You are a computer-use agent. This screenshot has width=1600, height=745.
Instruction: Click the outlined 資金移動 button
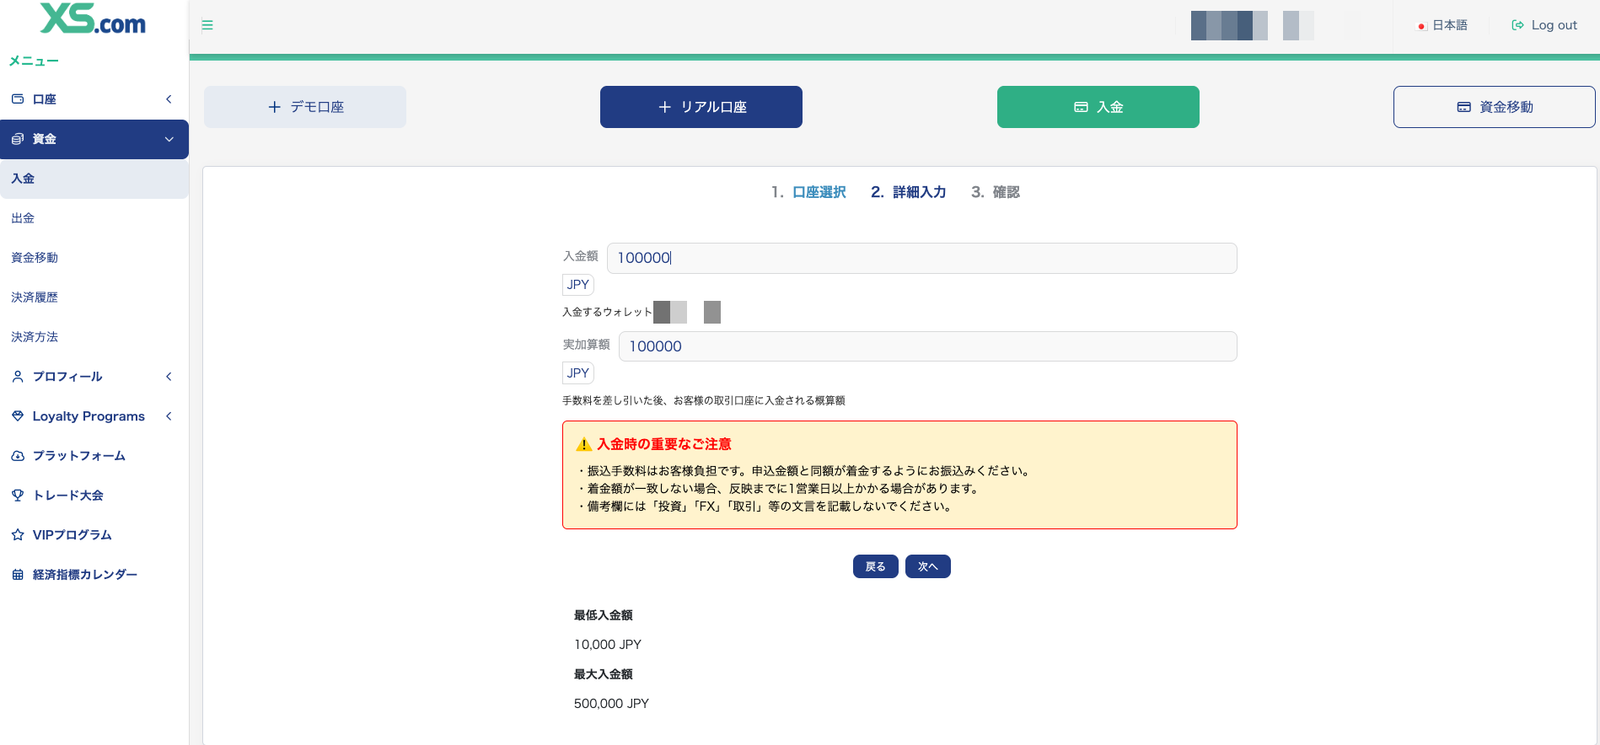pos(1494,107)
